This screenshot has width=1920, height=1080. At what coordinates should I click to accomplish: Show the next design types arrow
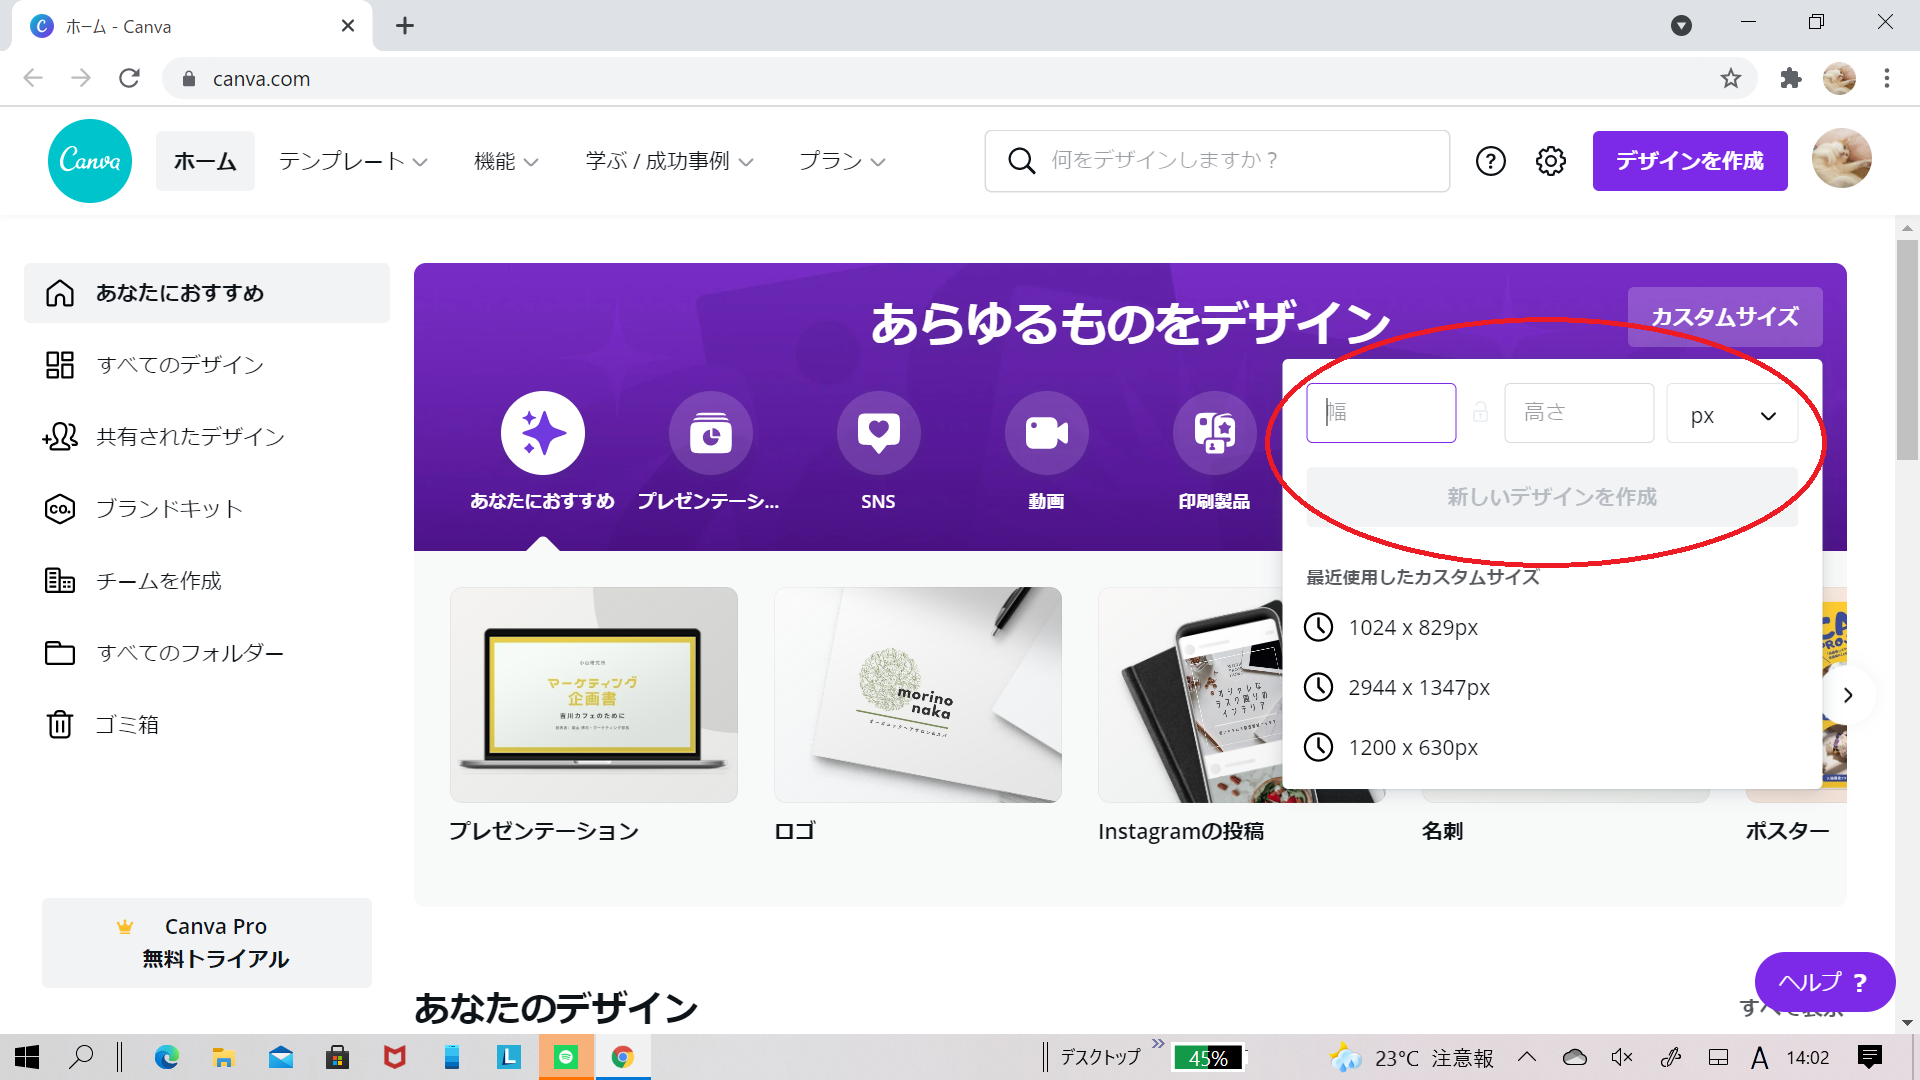pyautogui.click(x=1847, y=695)
